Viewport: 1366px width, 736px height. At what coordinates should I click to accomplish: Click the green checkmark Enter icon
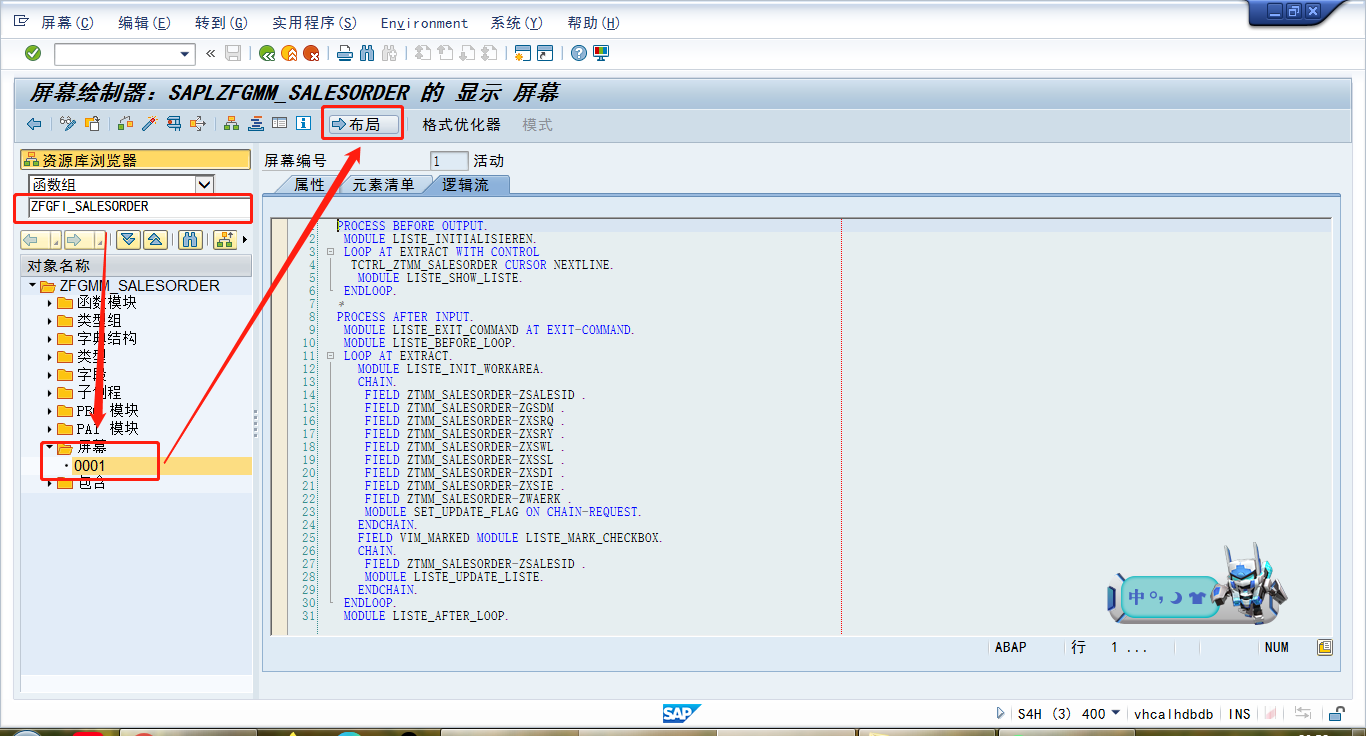(33, 53)
